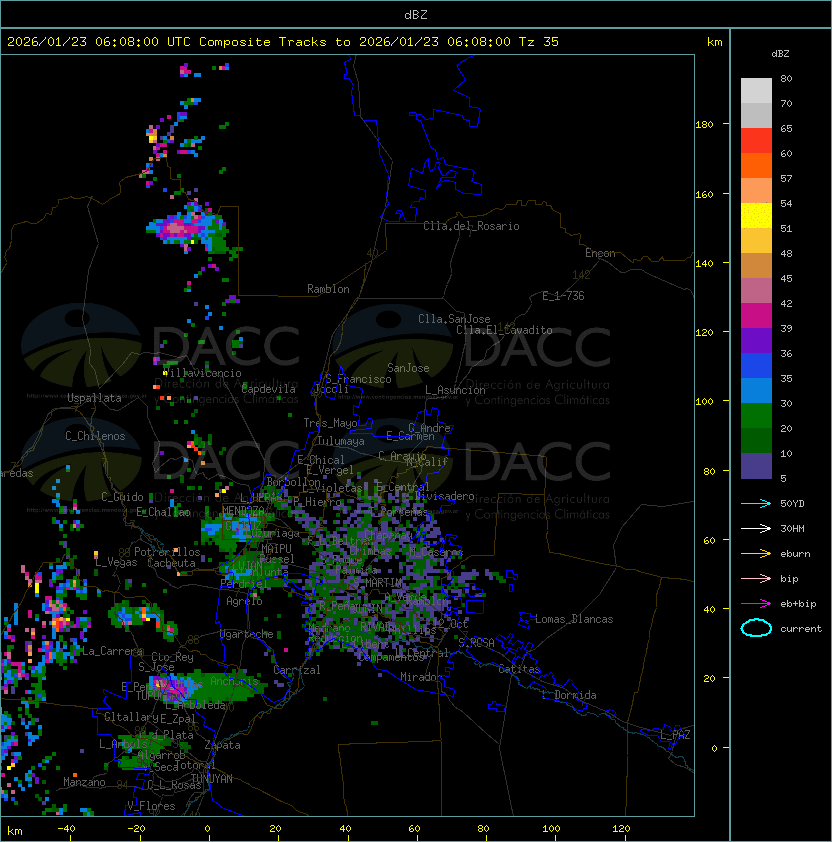Click the SanJose label near S_Francisco
The width and height of the screenshot is (832, 842).
click(408, 368)
